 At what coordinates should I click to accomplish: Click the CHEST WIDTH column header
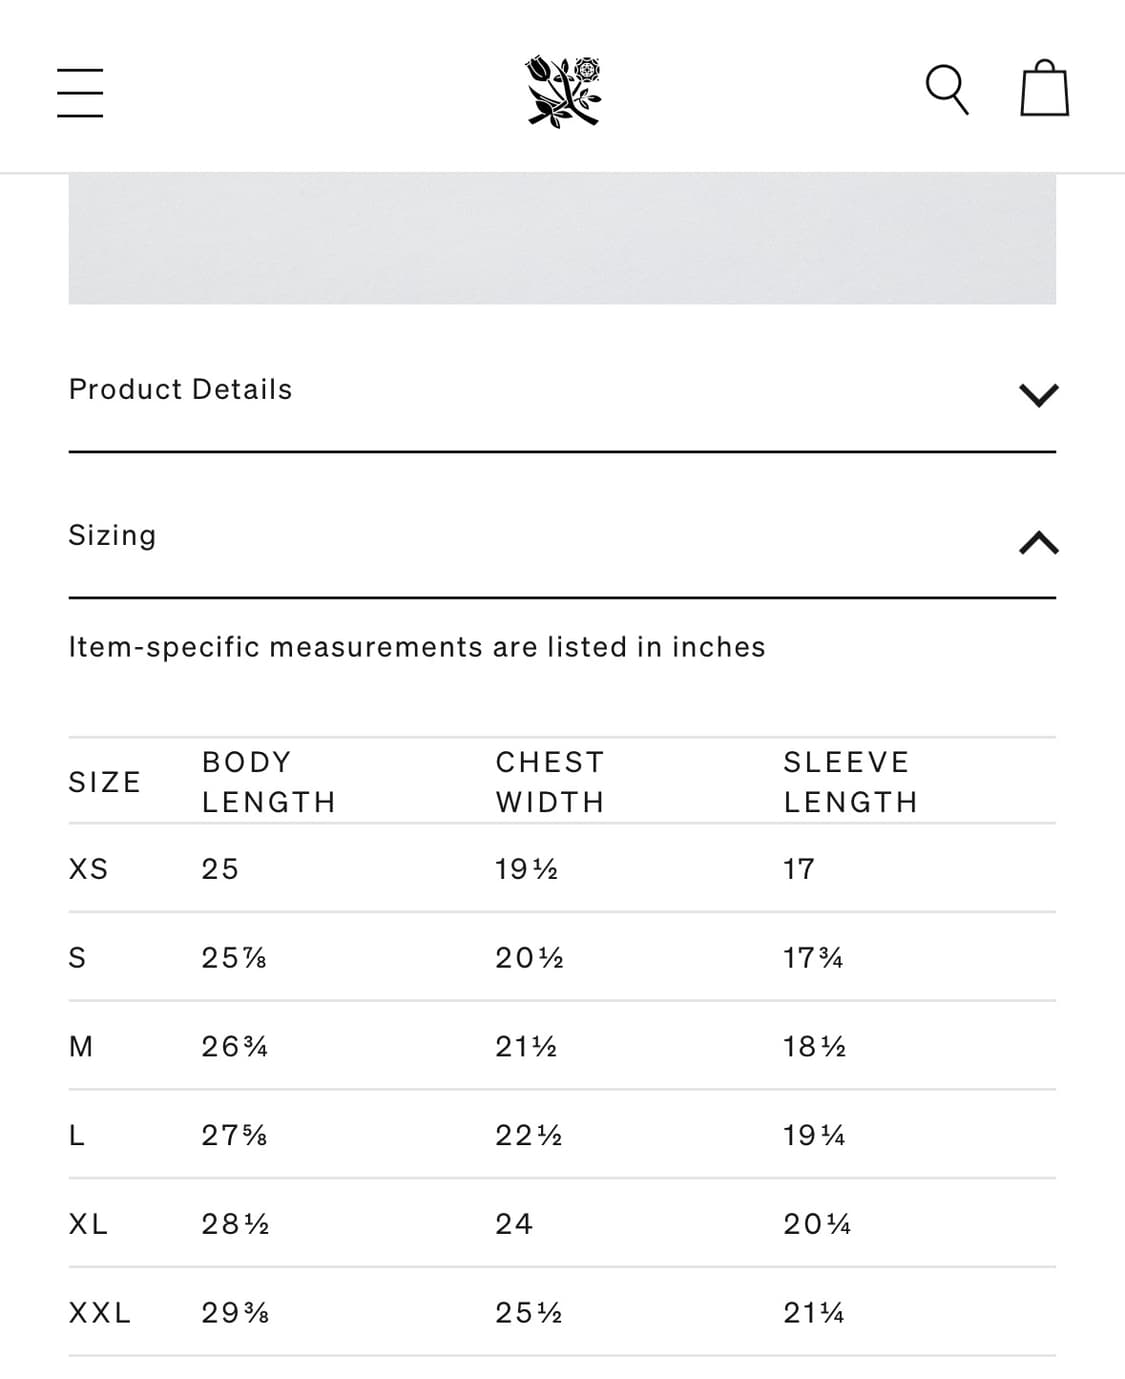[x=550, y=782]
